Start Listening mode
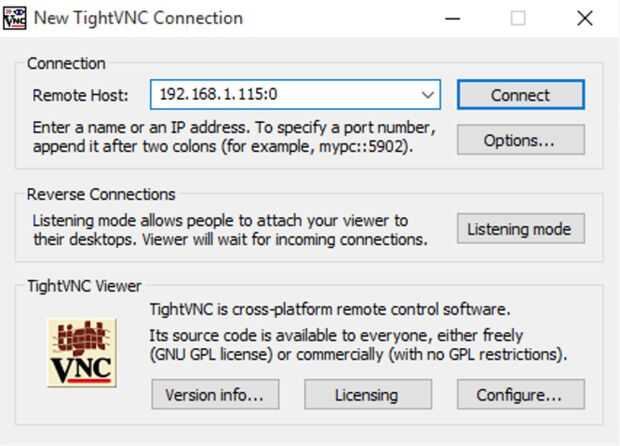 coord(520,229)
